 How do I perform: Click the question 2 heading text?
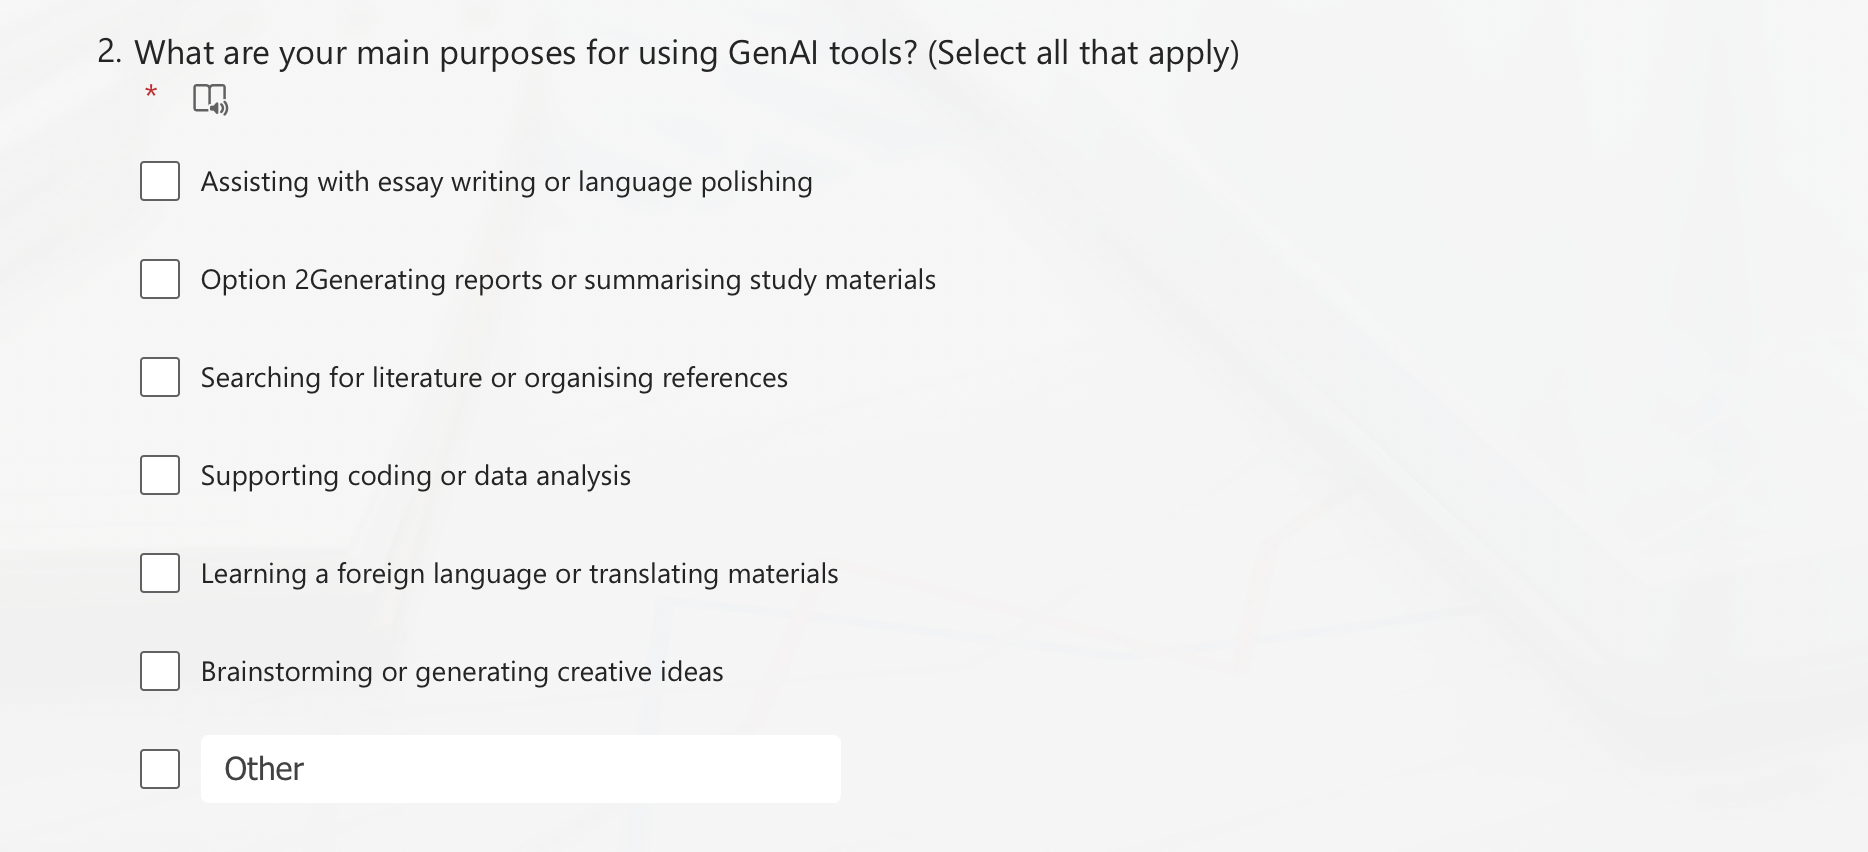coord(525,53)
